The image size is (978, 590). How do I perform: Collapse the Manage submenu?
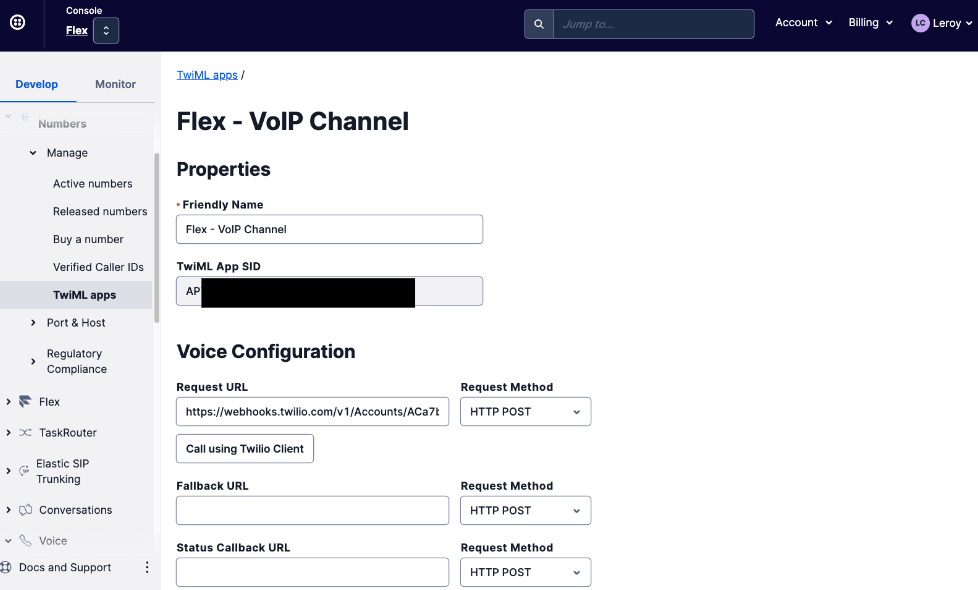click(33, 153)
